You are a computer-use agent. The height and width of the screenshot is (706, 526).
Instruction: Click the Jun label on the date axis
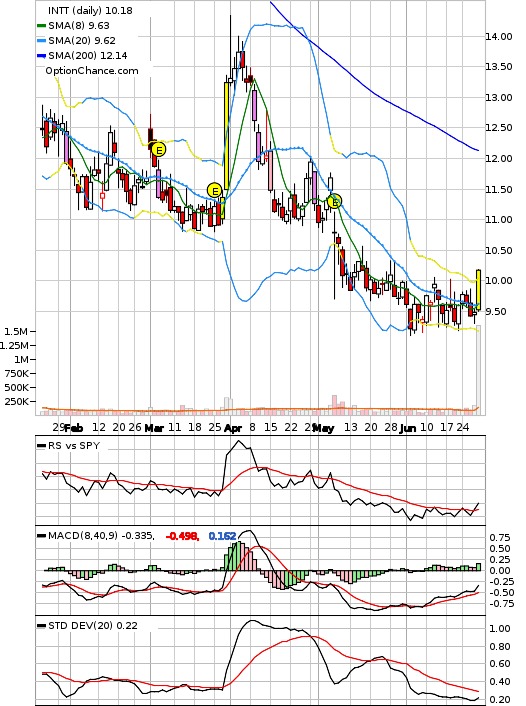(x=407, y=428)
